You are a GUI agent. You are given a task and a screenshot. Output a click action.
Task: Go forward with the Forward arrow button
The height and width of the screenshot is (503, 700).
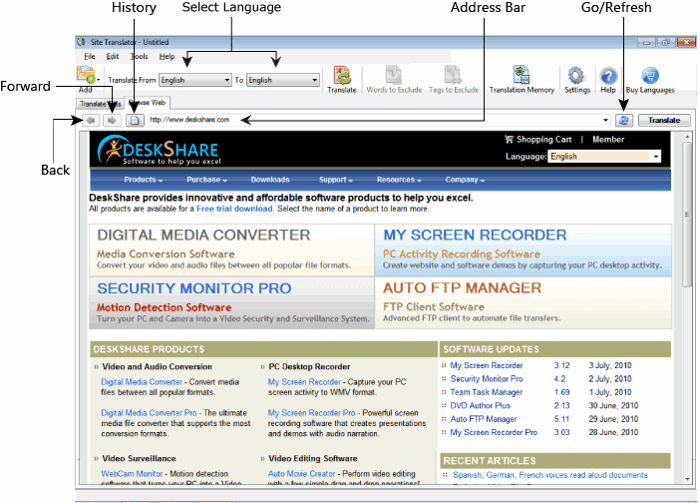[x=112, y=121]
